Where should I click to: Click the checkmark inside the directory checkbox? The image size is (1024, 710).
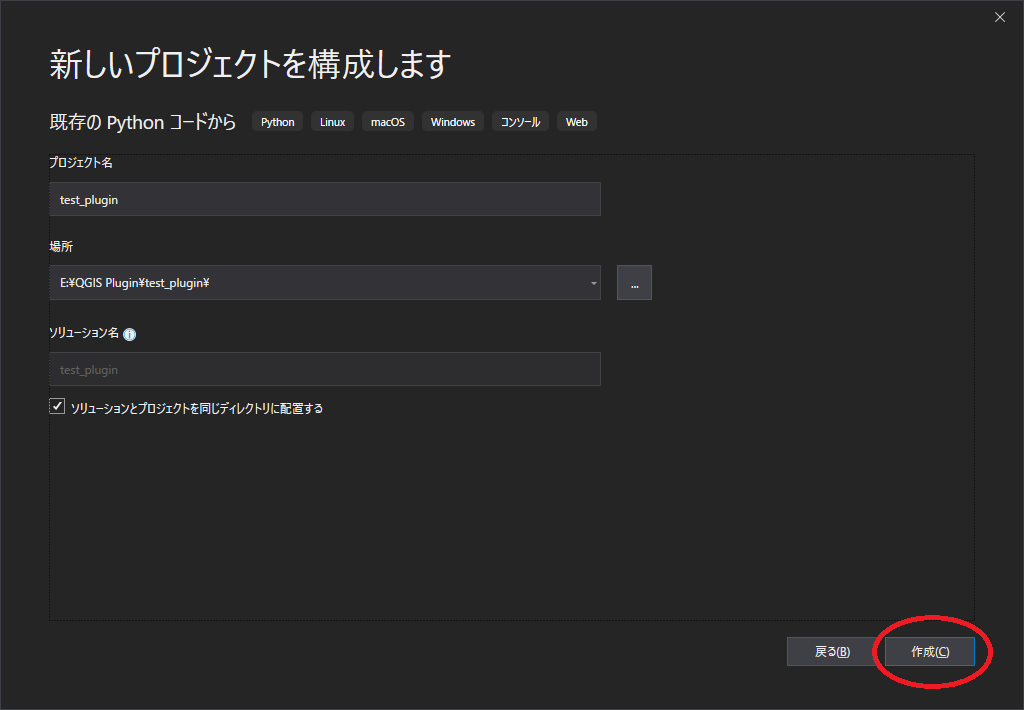57,405
